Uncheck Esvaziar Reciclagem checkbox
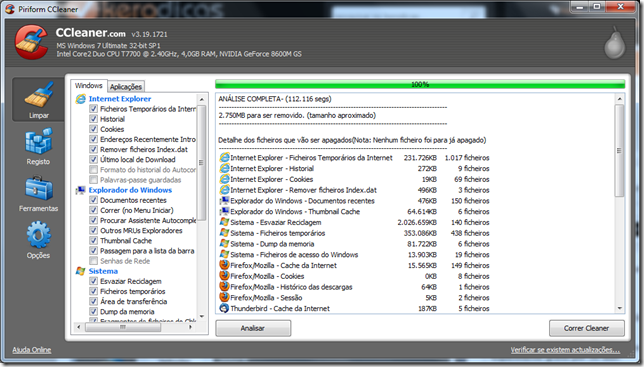The height and width of the screenshot is (367, 644). pos(94,281)
